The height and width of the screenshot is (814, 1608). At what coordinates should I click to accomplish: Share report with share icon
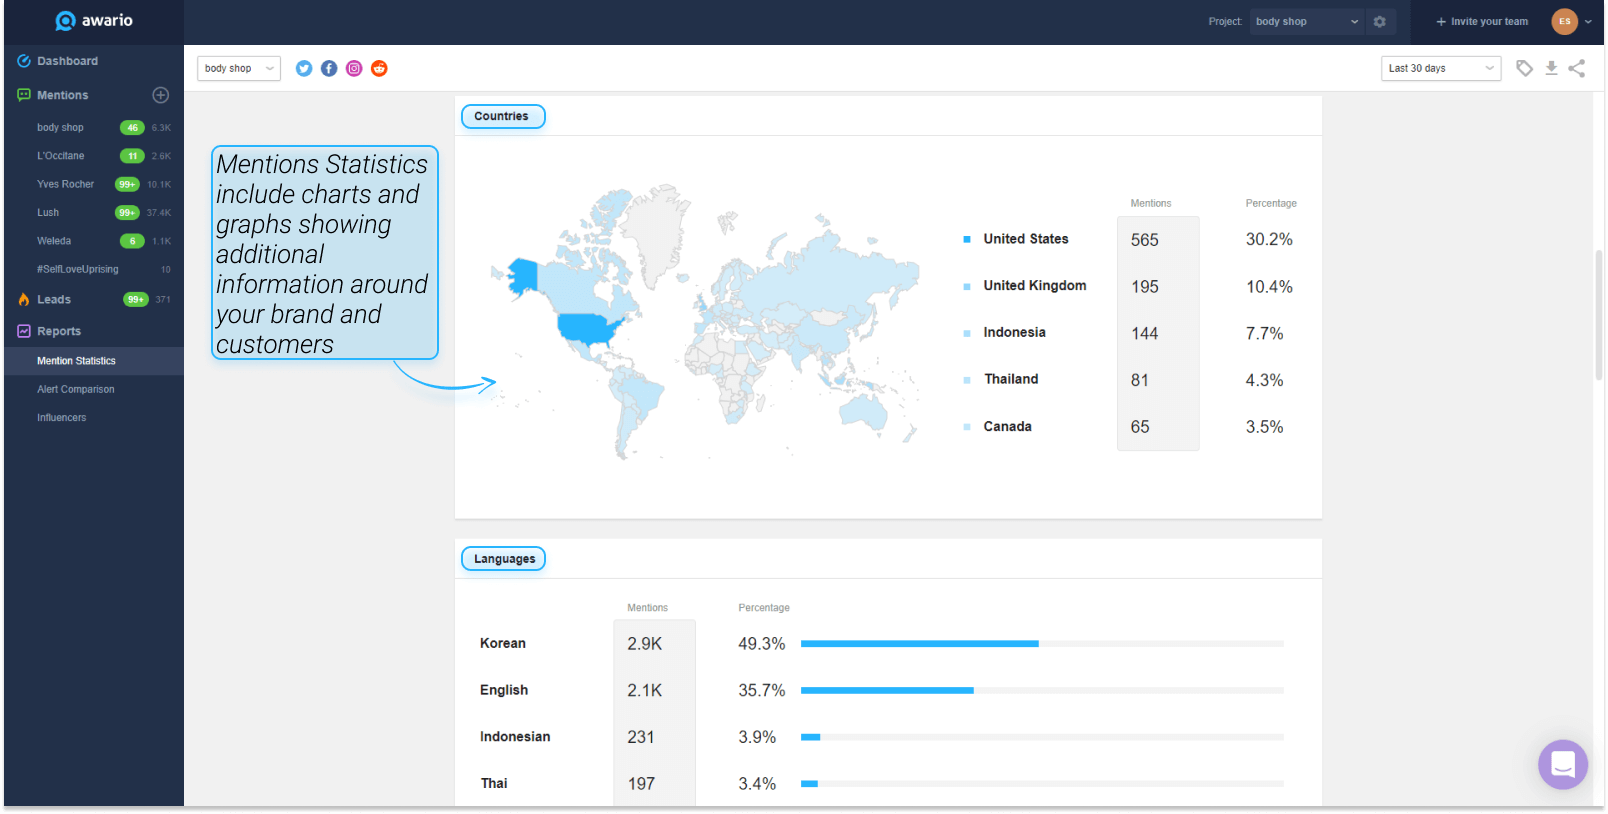coord(1577,68)
